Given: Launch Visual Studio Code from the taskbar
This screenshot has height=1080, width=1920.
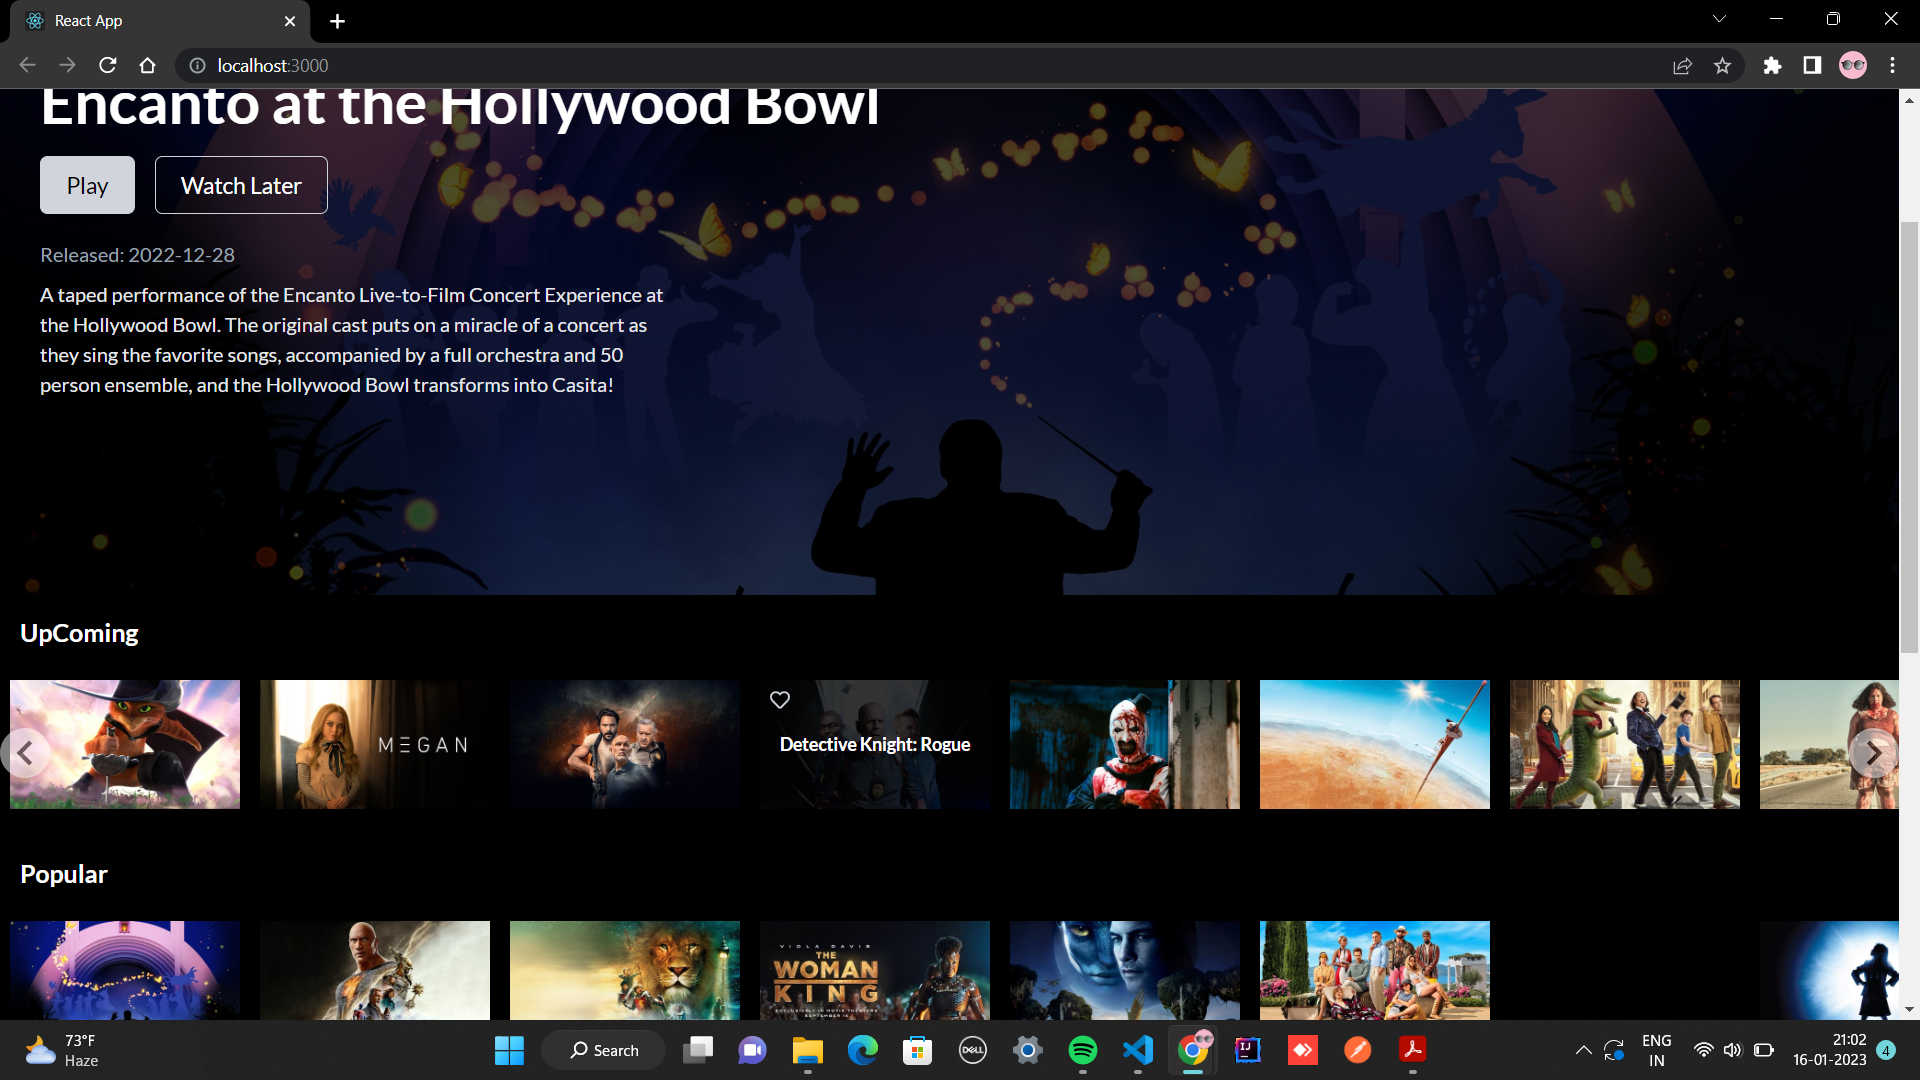Looking at the screenshot, I should pos(1138,1050).
